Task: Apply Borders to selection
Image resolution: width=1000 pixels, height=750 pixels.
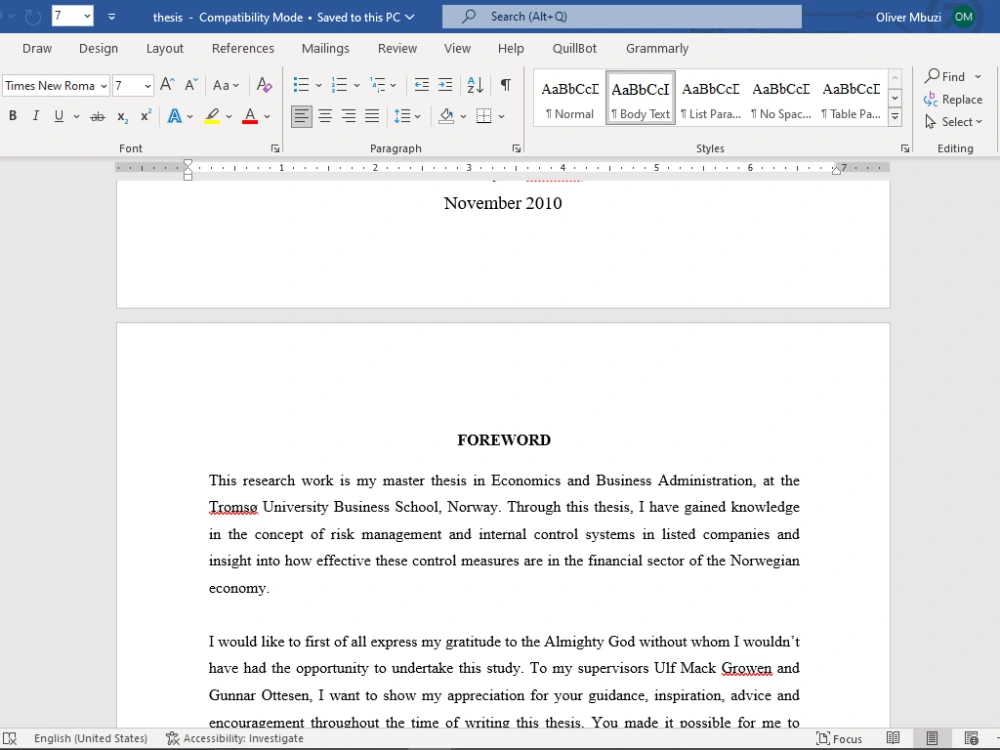Action: [x=484, y=116]
